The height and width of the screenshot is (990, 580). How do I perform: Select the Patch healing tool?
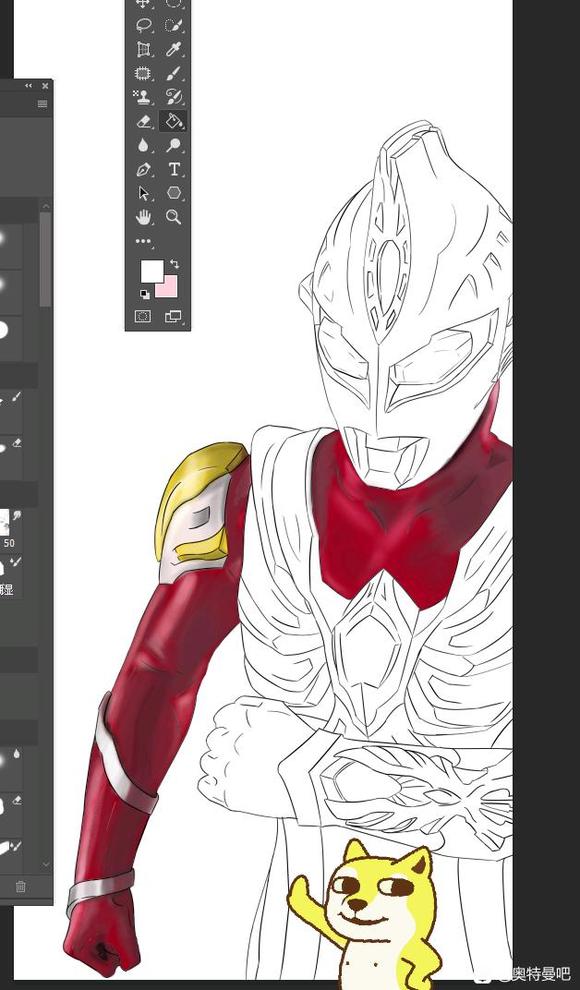144,73
